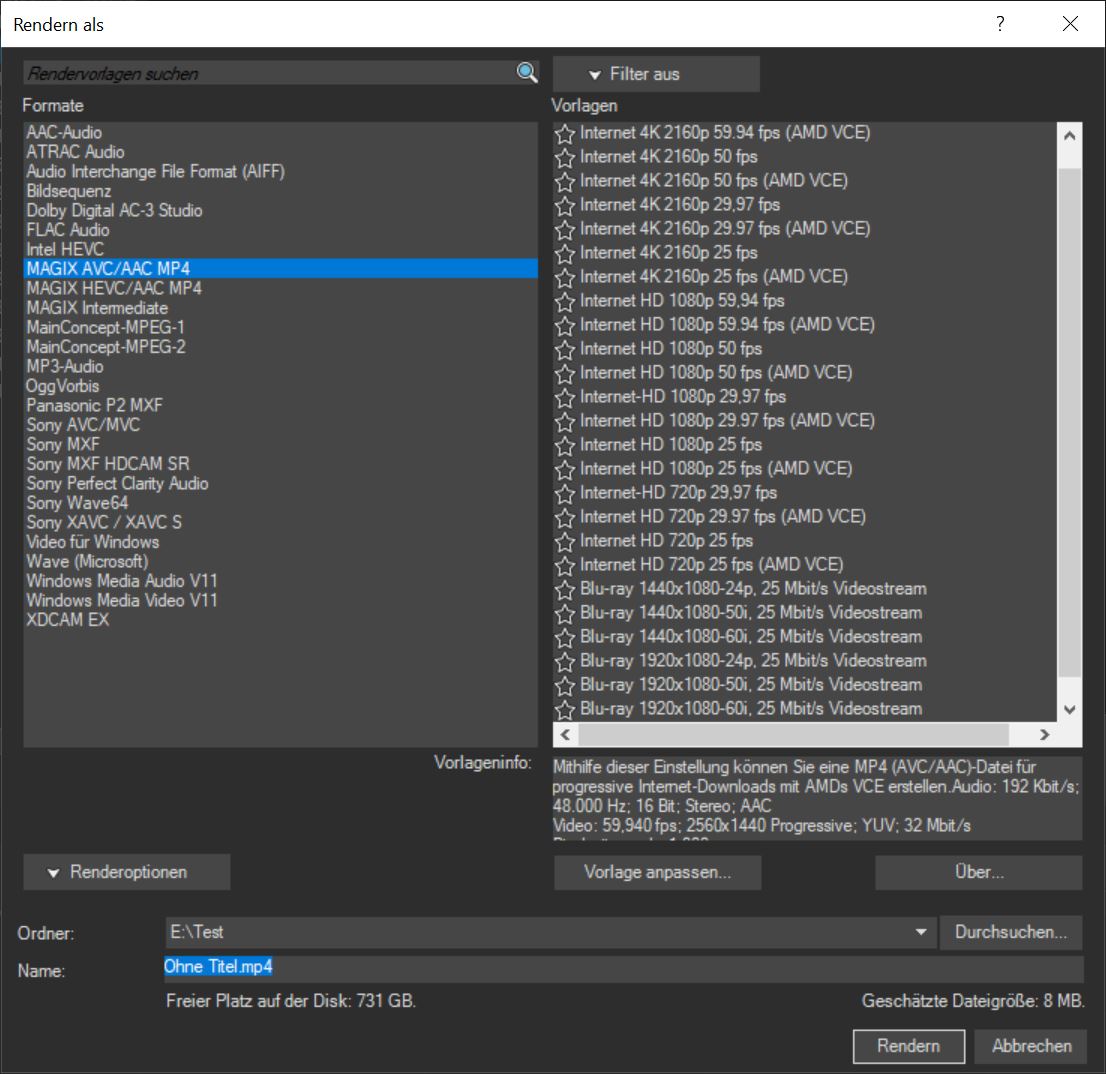Star Internet HD 1080p 50 fps (AMD VCE)

[564, 373]
